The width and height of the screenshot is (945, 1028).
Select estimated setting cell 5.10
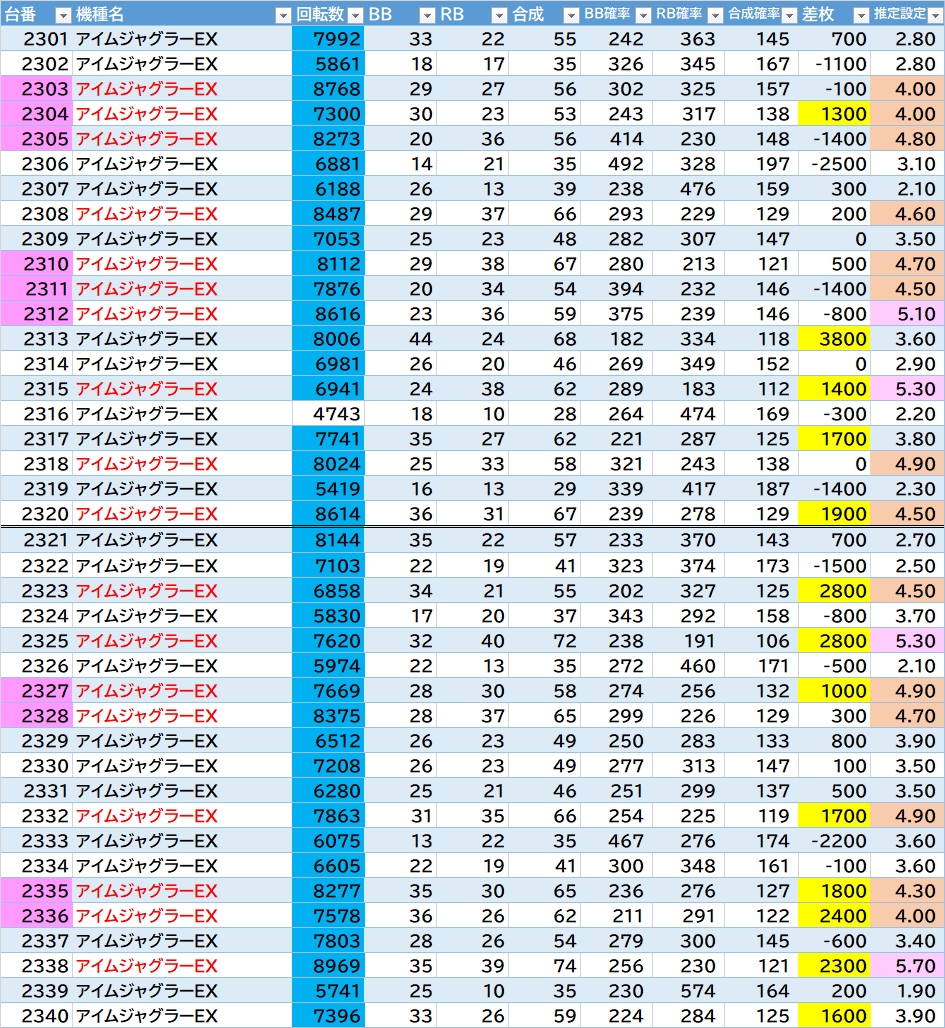tap(908, 314)
